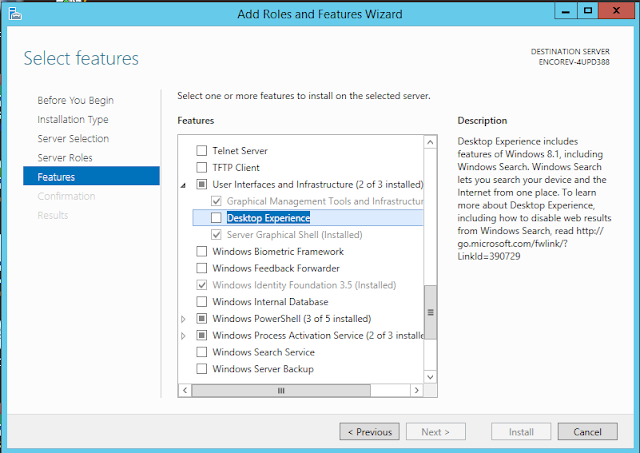640x453 pixels.
Task: Jump to the Before You Begin page
Action: (75, 100)
